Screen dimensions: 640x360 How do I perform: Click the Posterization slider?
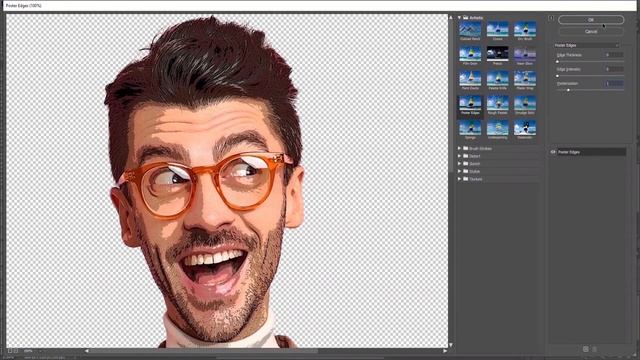point(590,90)
